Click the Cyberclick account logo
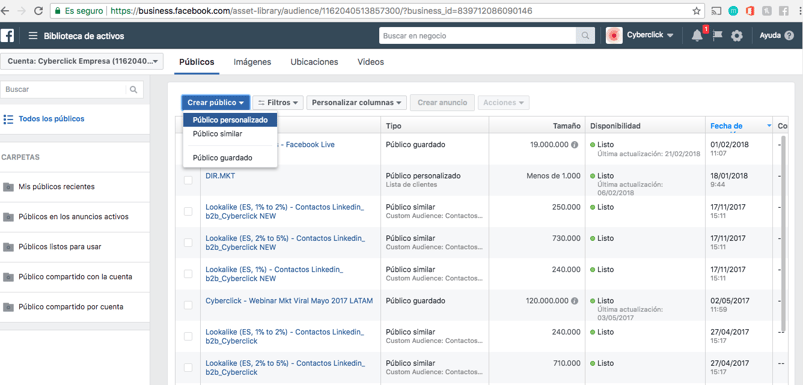This screenshot has width=803, height=385. coord(614,35)
